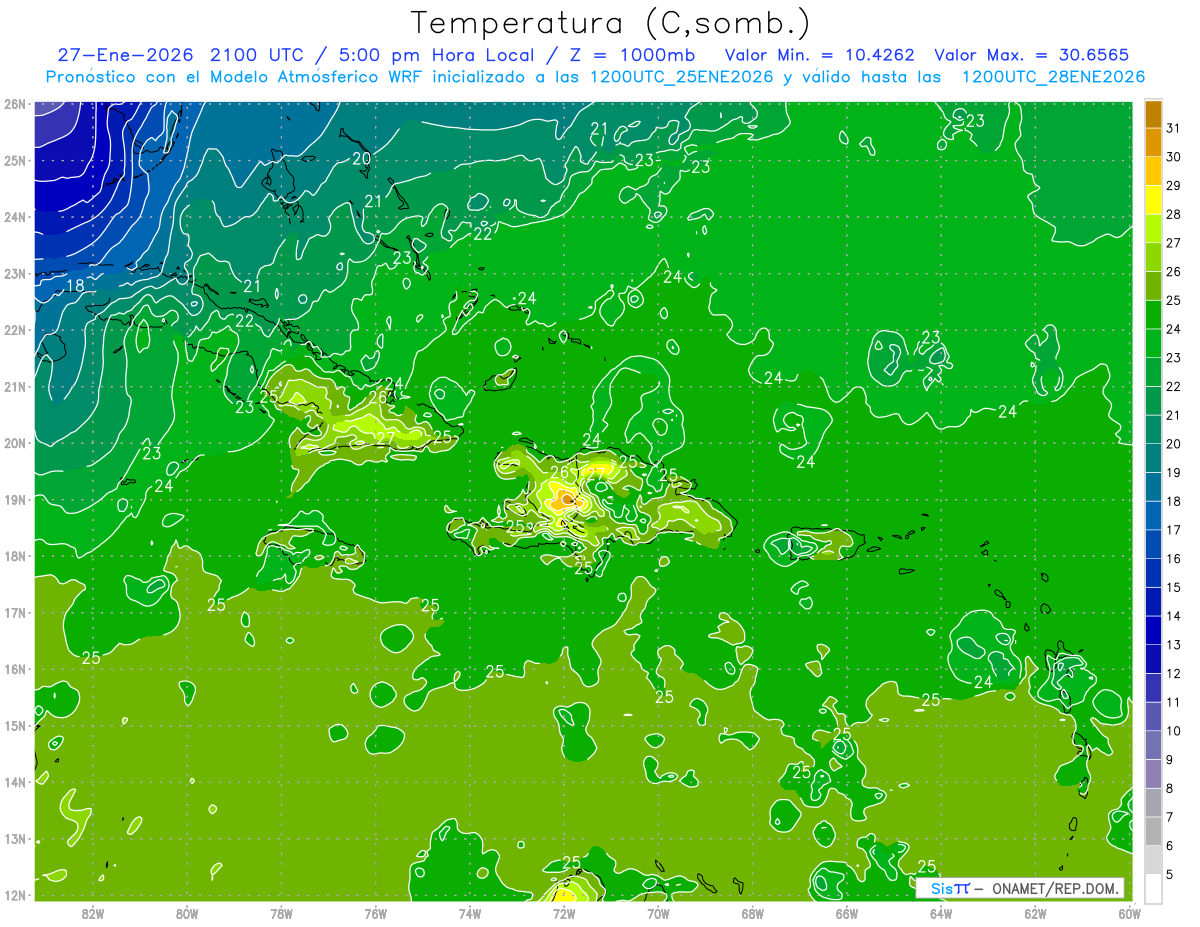Click the pressure level 'Z = 1000mb'

[633, 55]
